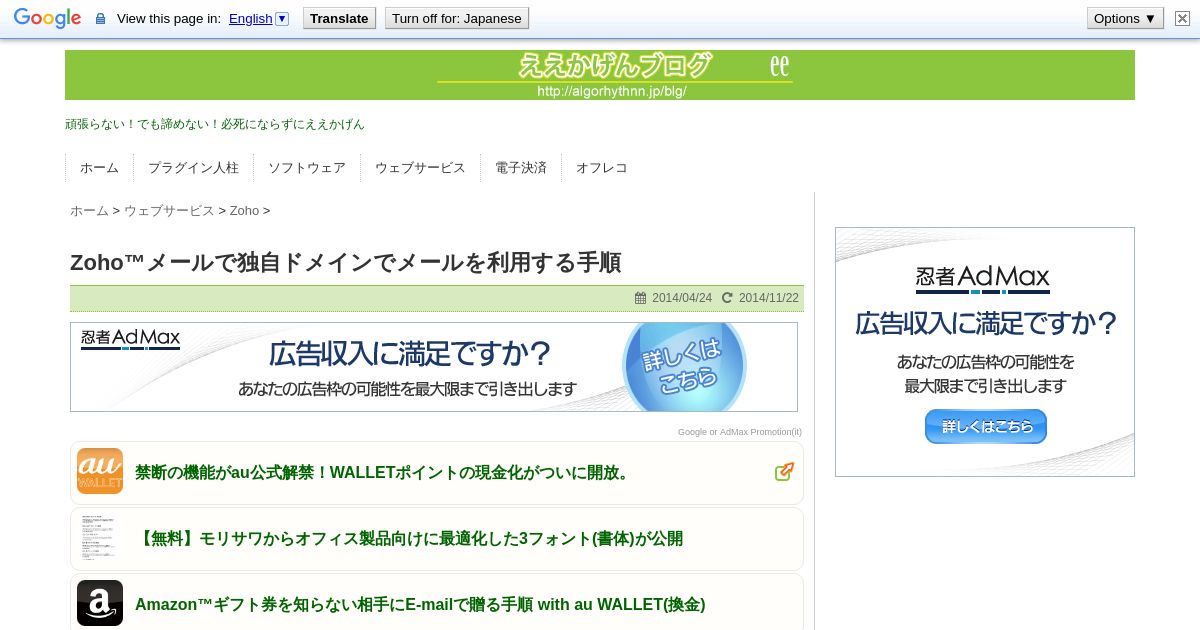The image size is (1200, 630).
Task: Click the sidebar 広告収入に満足ですか？ headline
Action: point(986,323)
